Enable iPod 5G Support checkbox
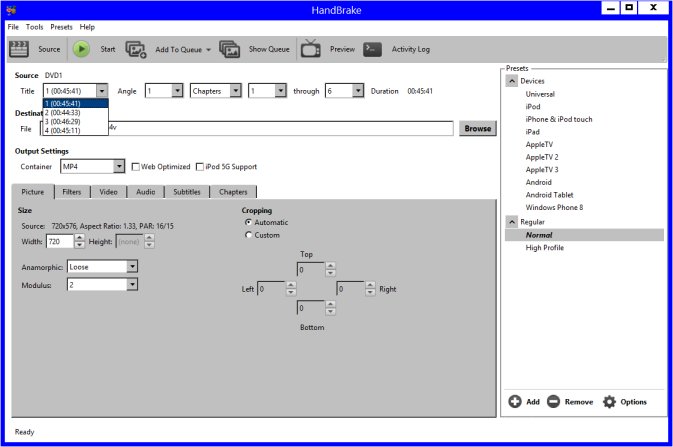Image resolution: width=673 pixels, height=447 pixels. (x=200, y=167)
